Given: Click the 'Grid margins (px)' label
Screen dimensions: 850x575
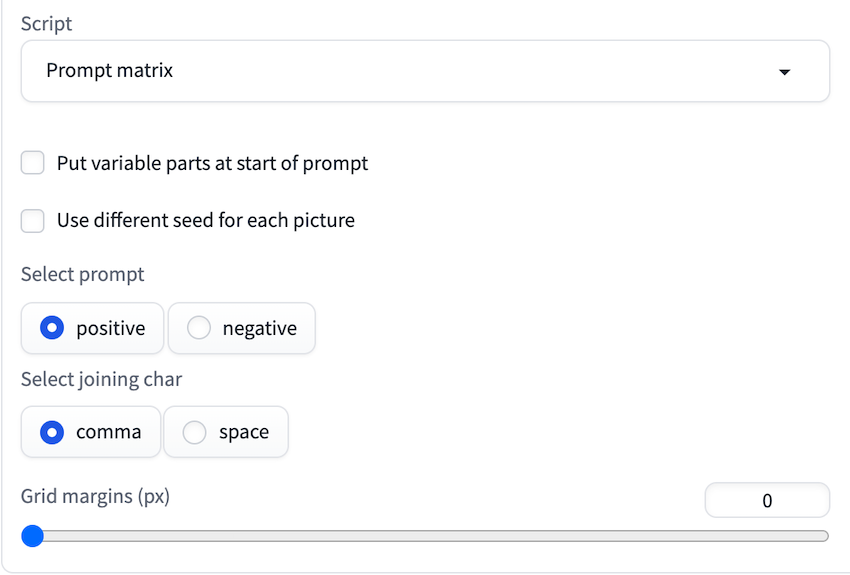Looking at the screenshot, I should click(x=95, y=495).
